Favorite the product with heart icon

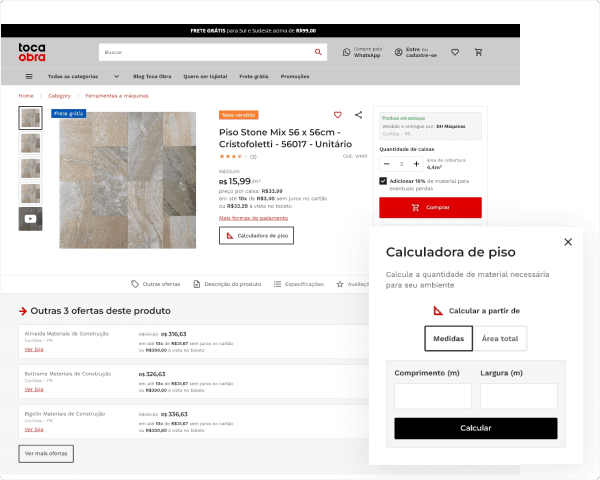tap(338, 115)
